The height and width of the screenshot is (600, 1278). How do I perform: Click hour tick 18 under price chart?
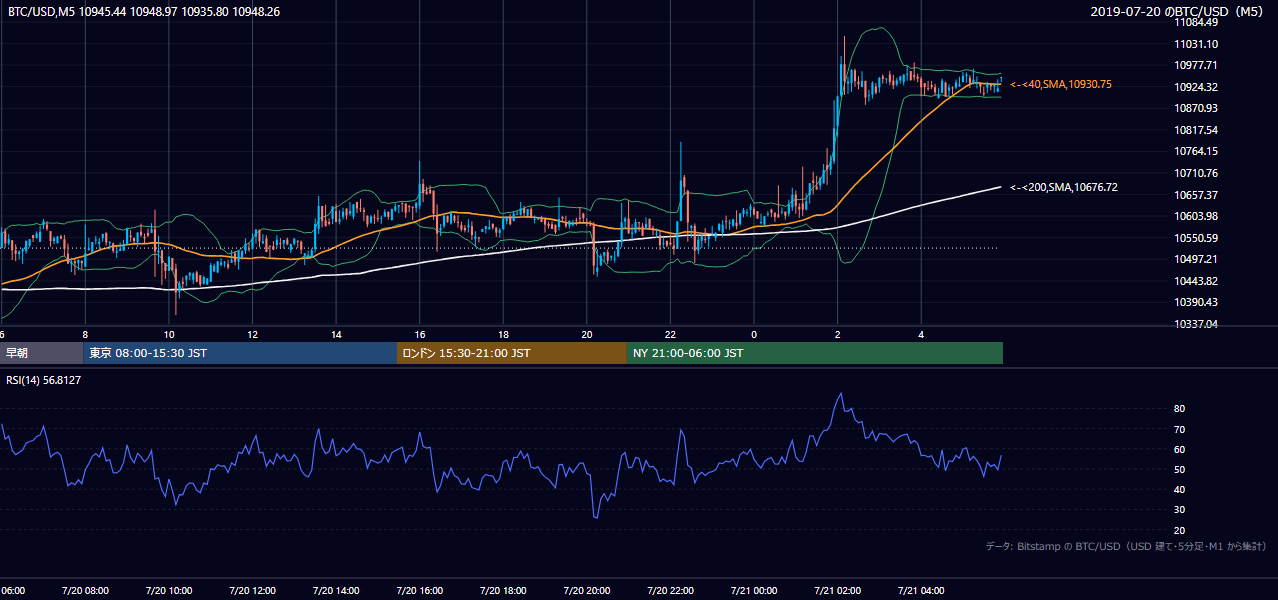point(503,334)
